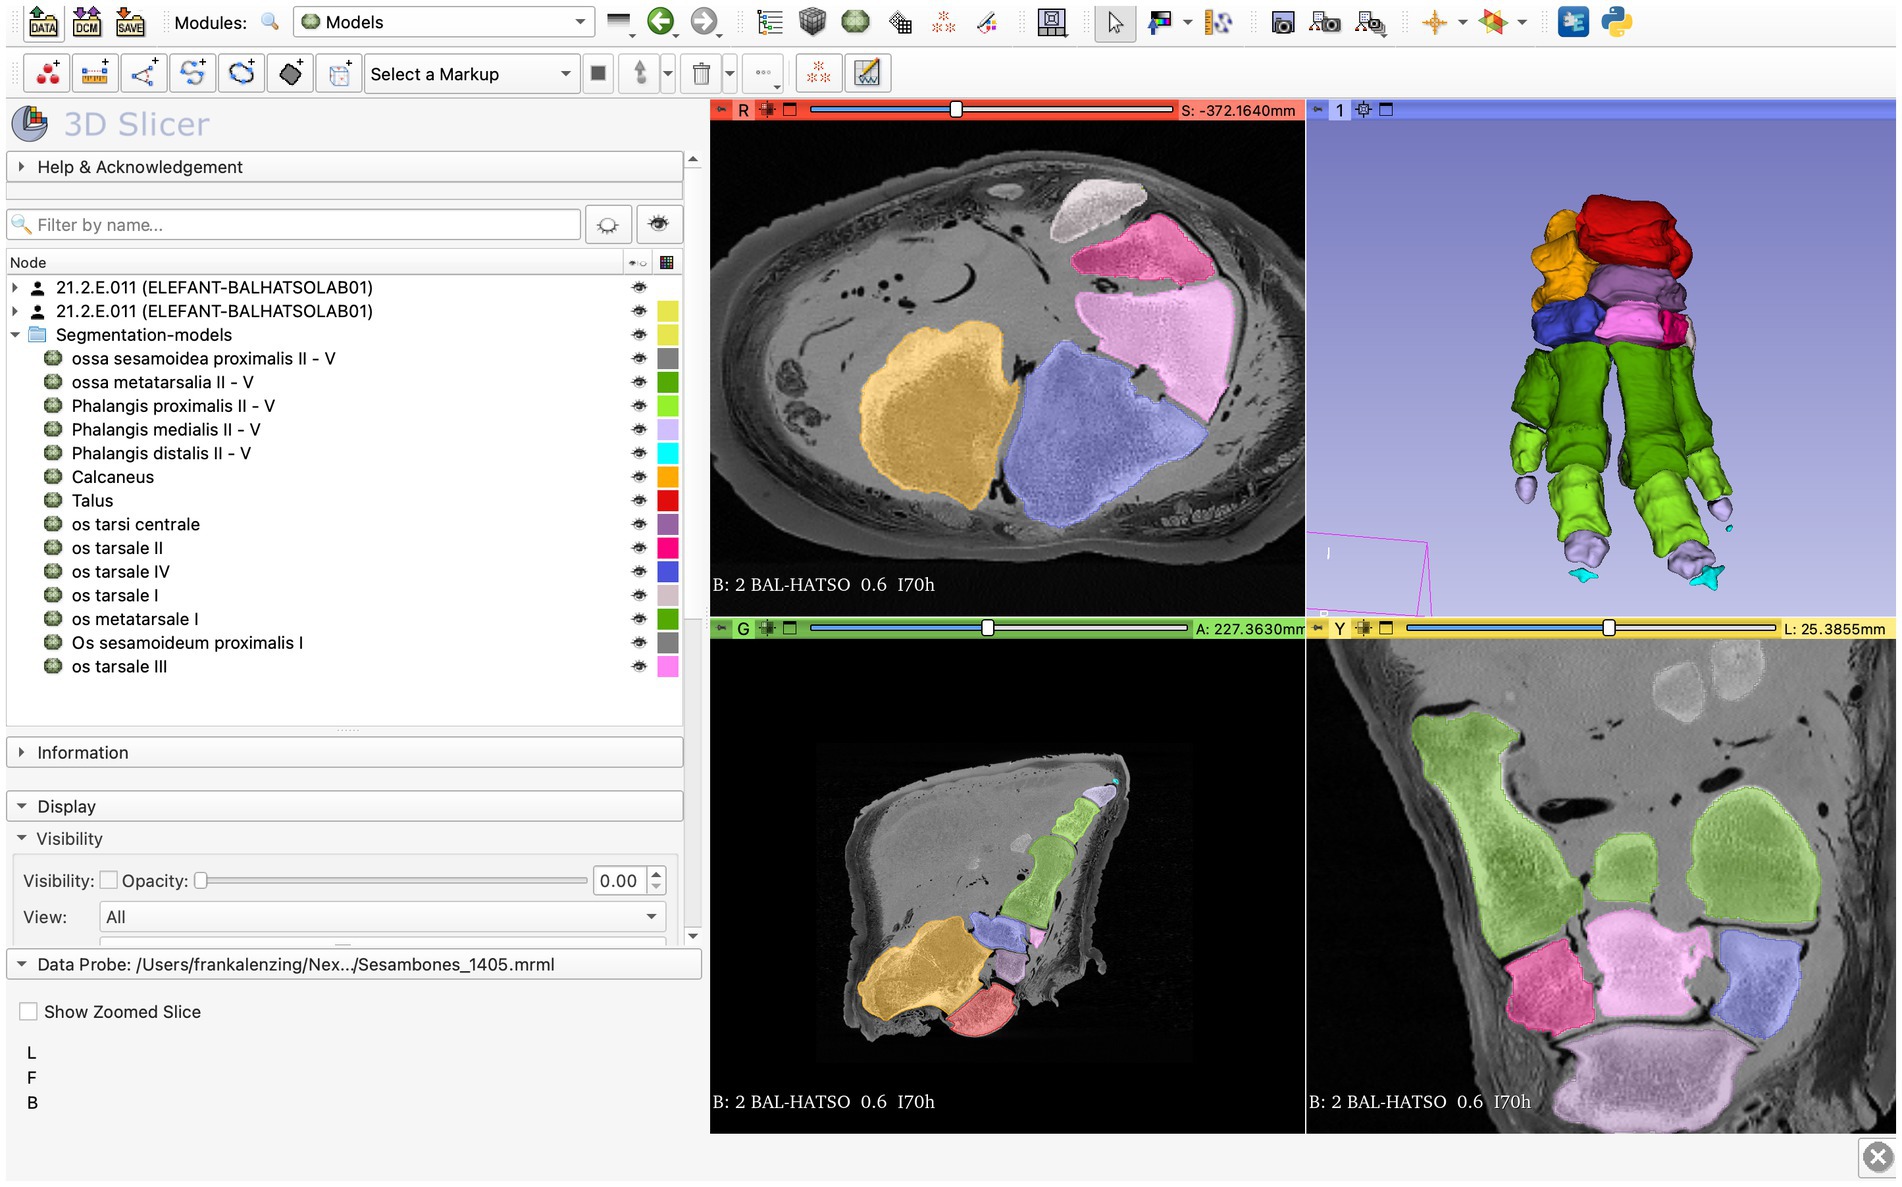
Task: Expand Help & Acknowledgement section
Action: tap(345, 167)
